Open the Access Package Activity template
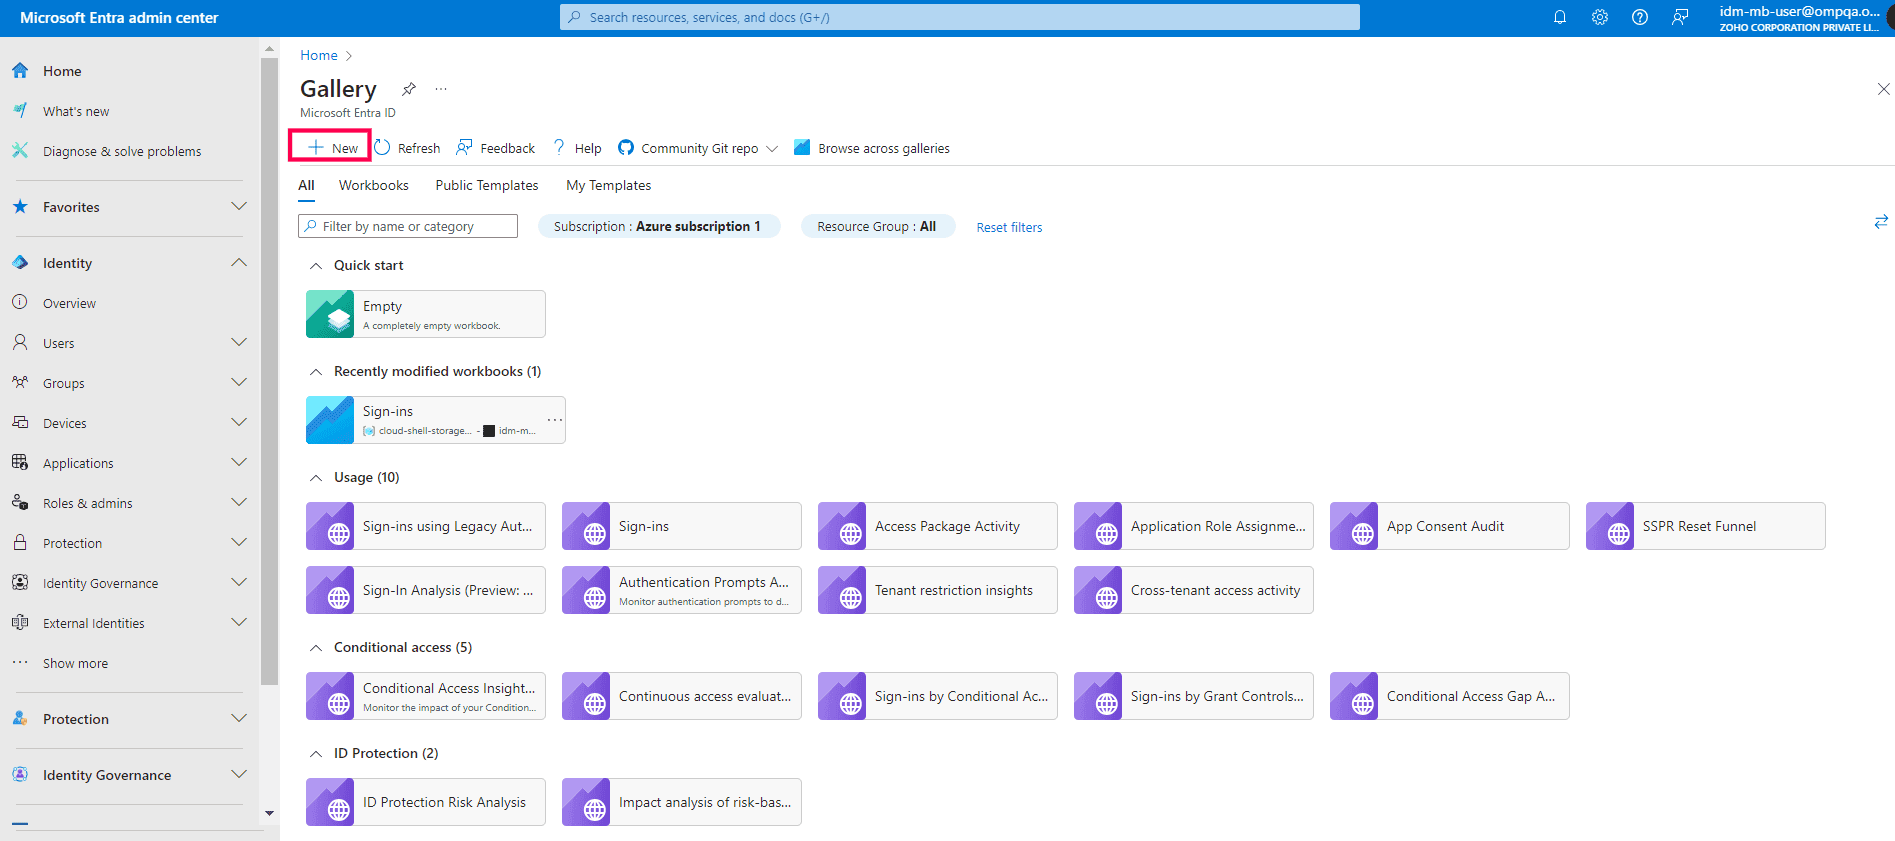Screen dimensions: 1895x841 pyautogui.click(x=938, y=526)
